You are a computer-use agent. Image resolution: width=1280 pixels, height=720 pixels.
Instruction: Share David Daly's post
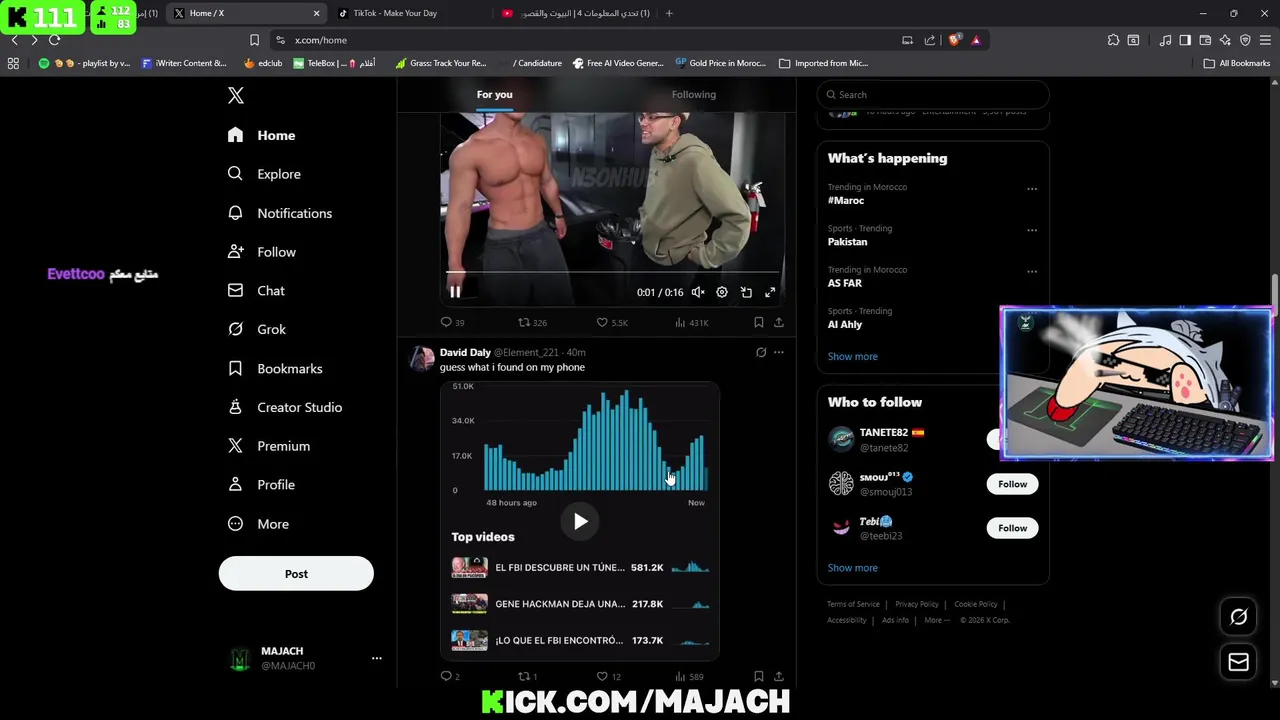779,677
